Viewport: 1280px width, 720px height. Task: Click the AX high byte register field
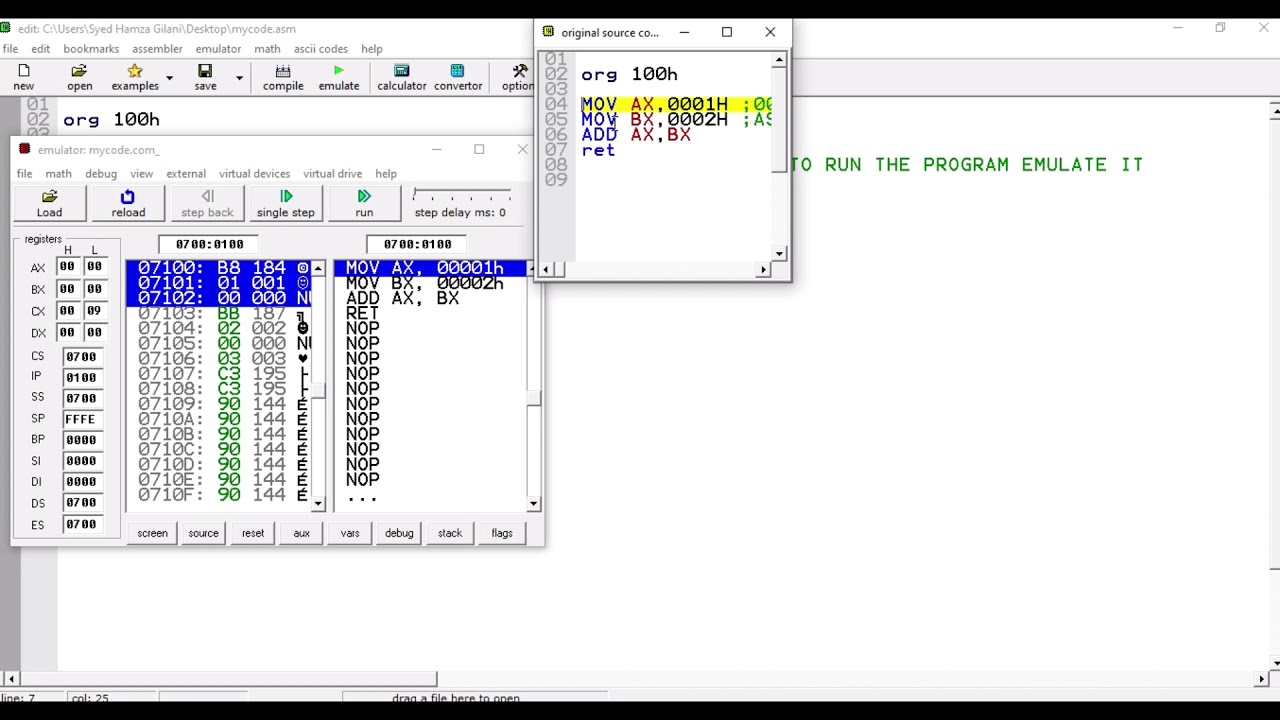[67, 267]
